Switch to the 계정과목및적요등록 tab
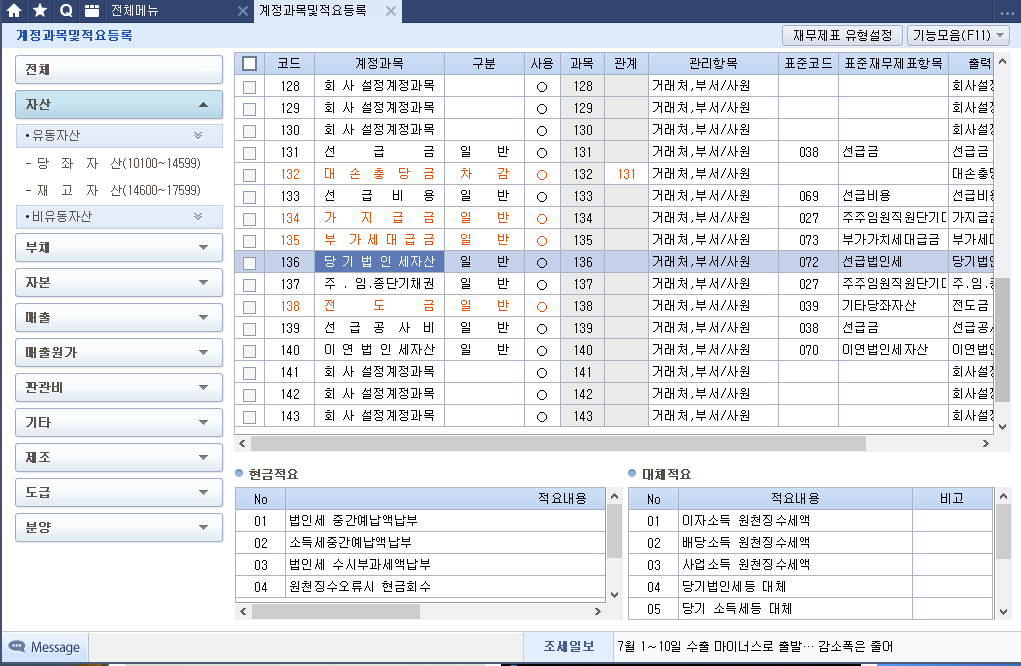Image resolution: width=1021 pixels, height=666 pixels. click(x=313, y=11)
